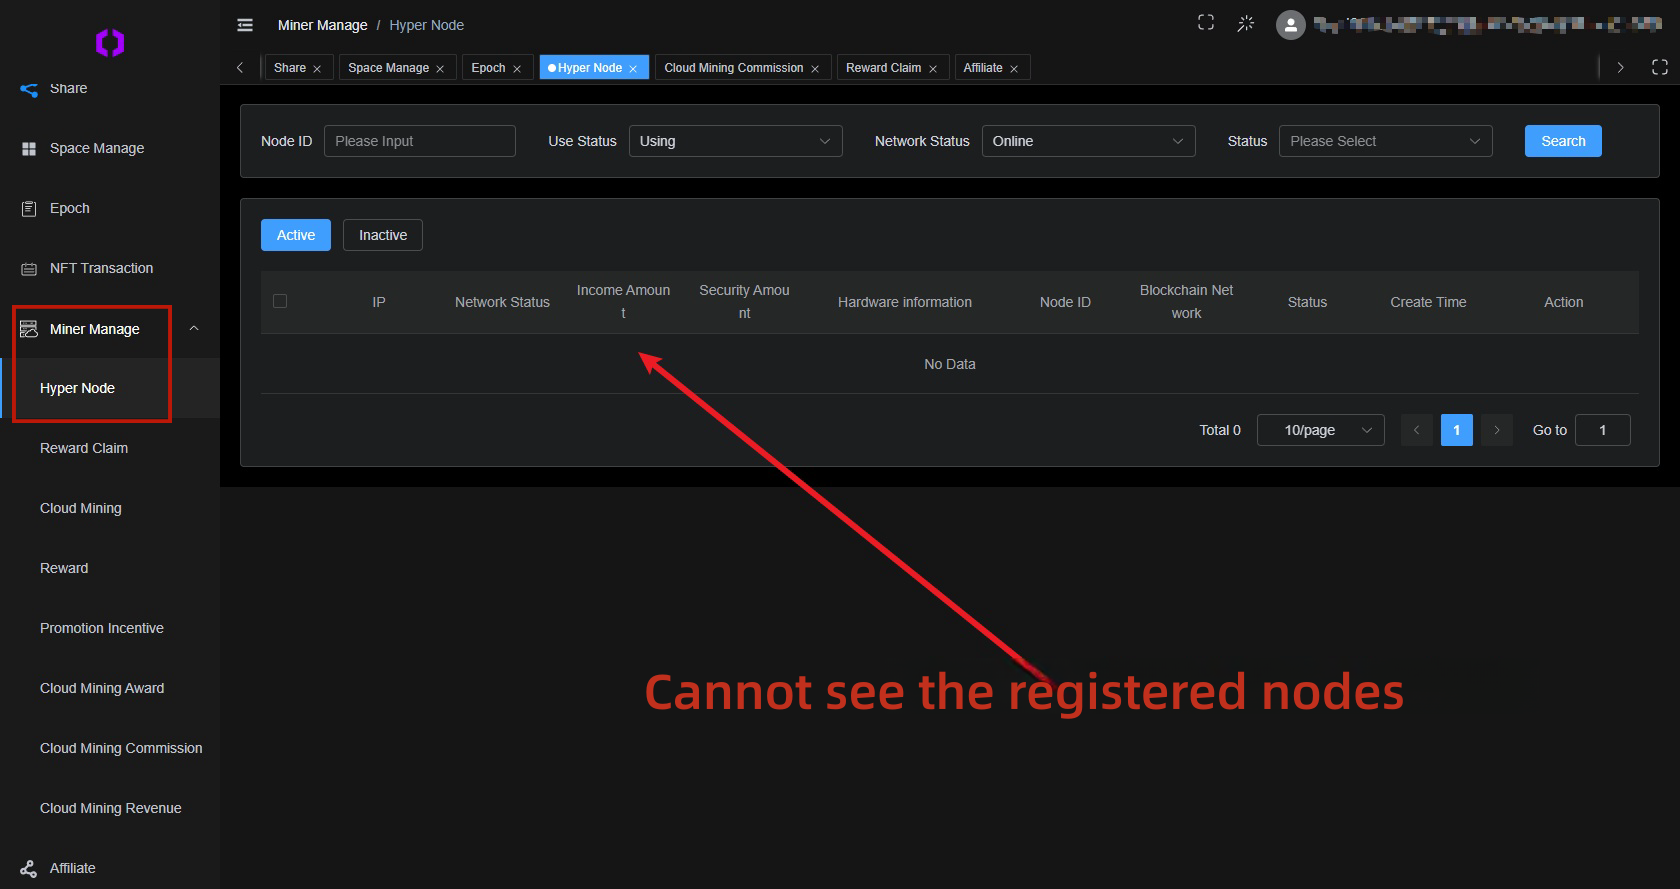
Task: Click the hamburger menu collapse icon
Action: click(x=245, y=25)
